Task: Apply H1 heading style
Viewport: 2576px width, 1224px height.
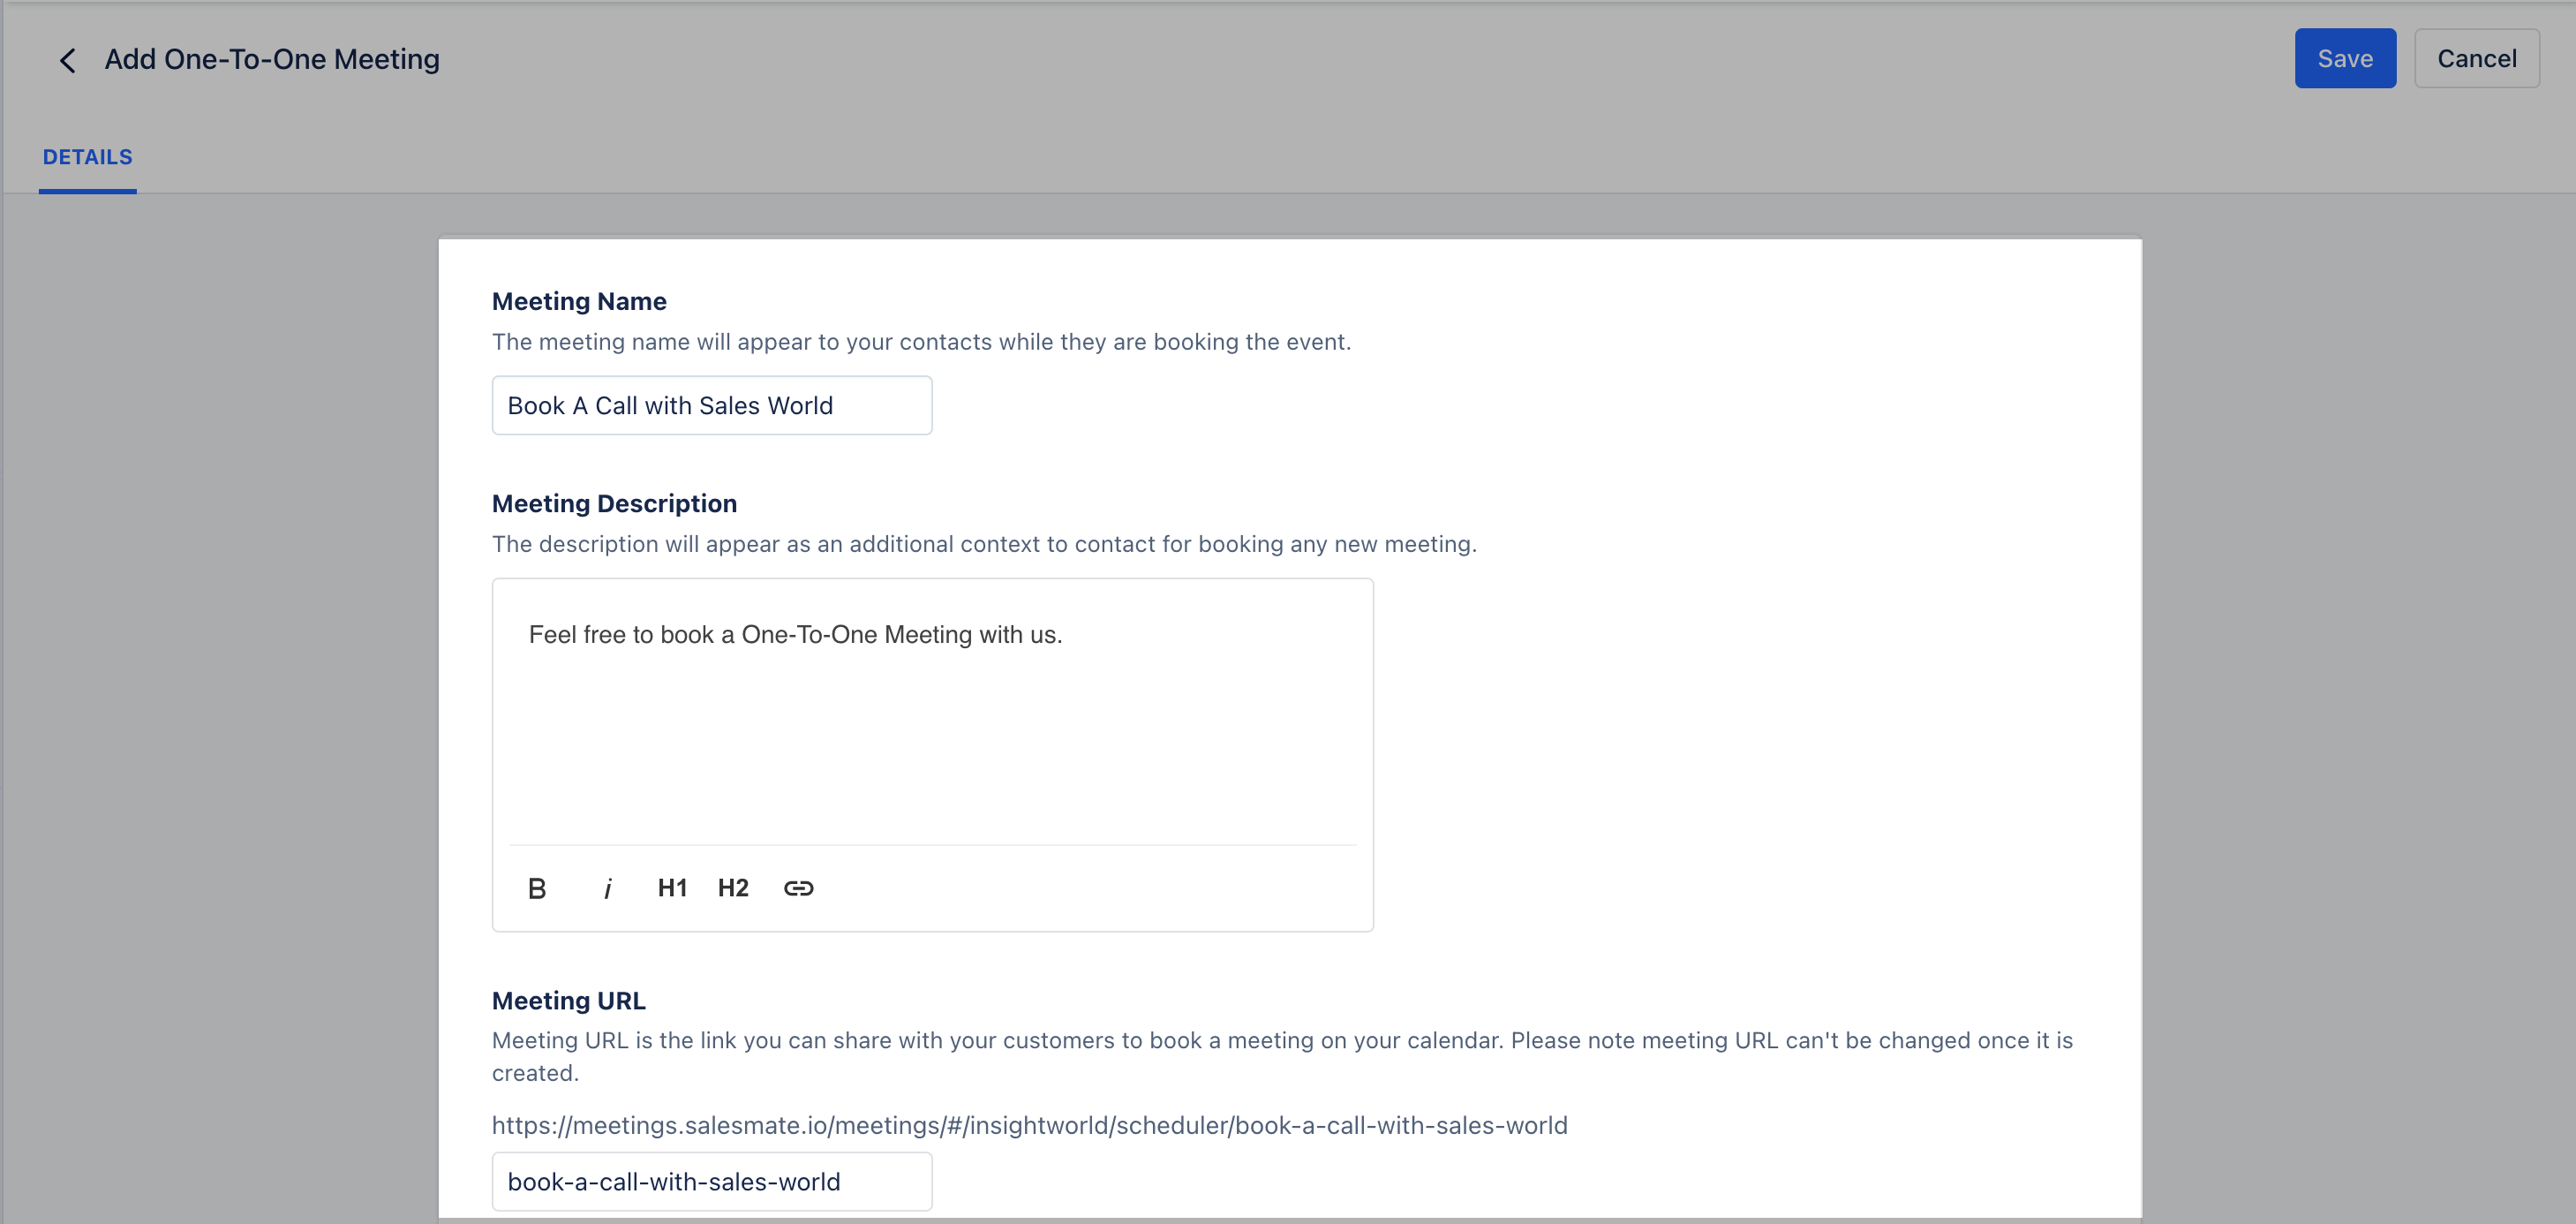Action: pos(672,888)
